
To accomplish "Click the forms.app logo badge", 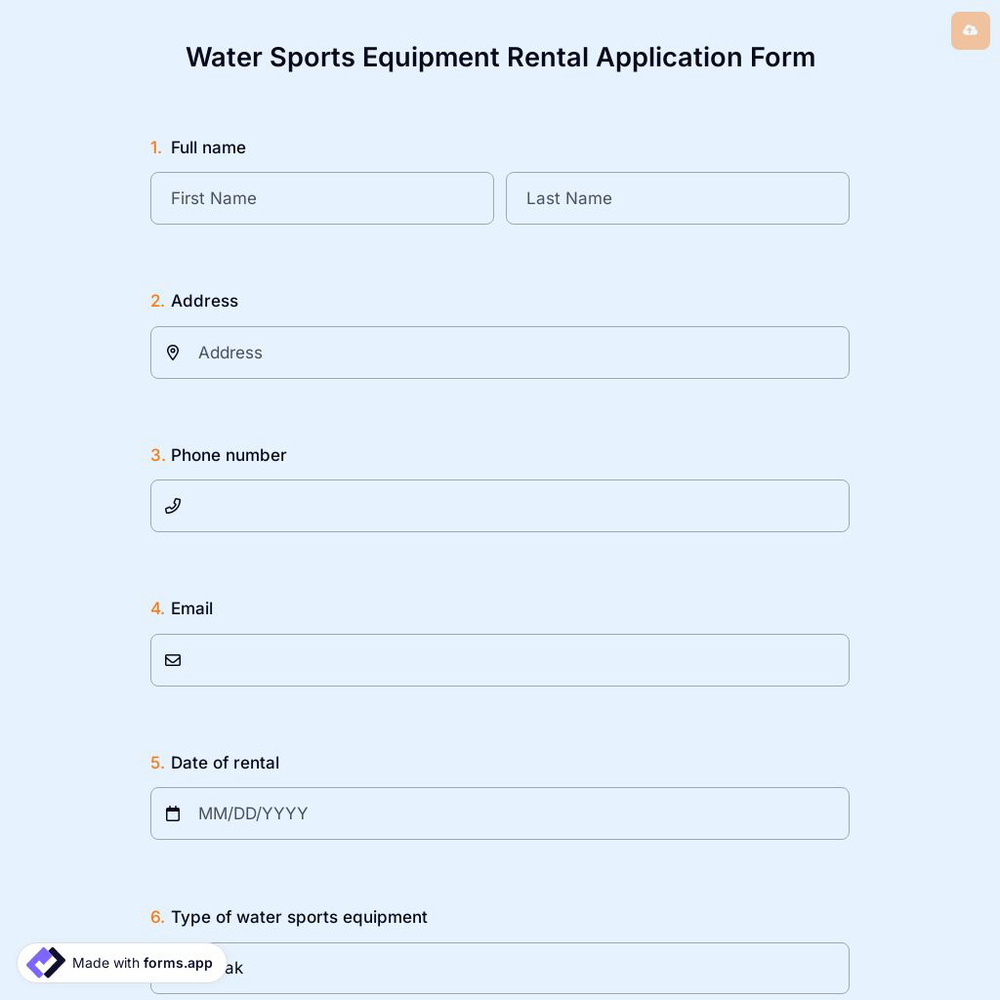I will [44, 961].
